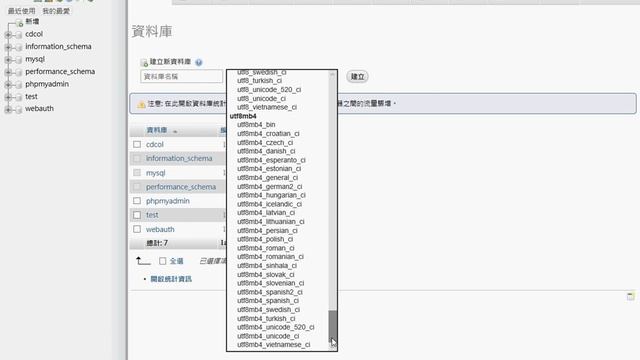Click the console icon at the page's right edge
Image resolution: width=640 pixels, height=360 pixels.
(631, 296)
